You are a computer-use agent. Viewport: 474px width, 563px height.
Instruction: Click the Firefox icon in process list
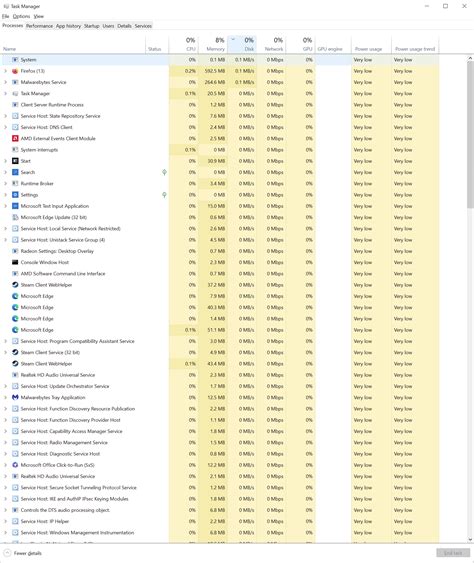point(15,71)
